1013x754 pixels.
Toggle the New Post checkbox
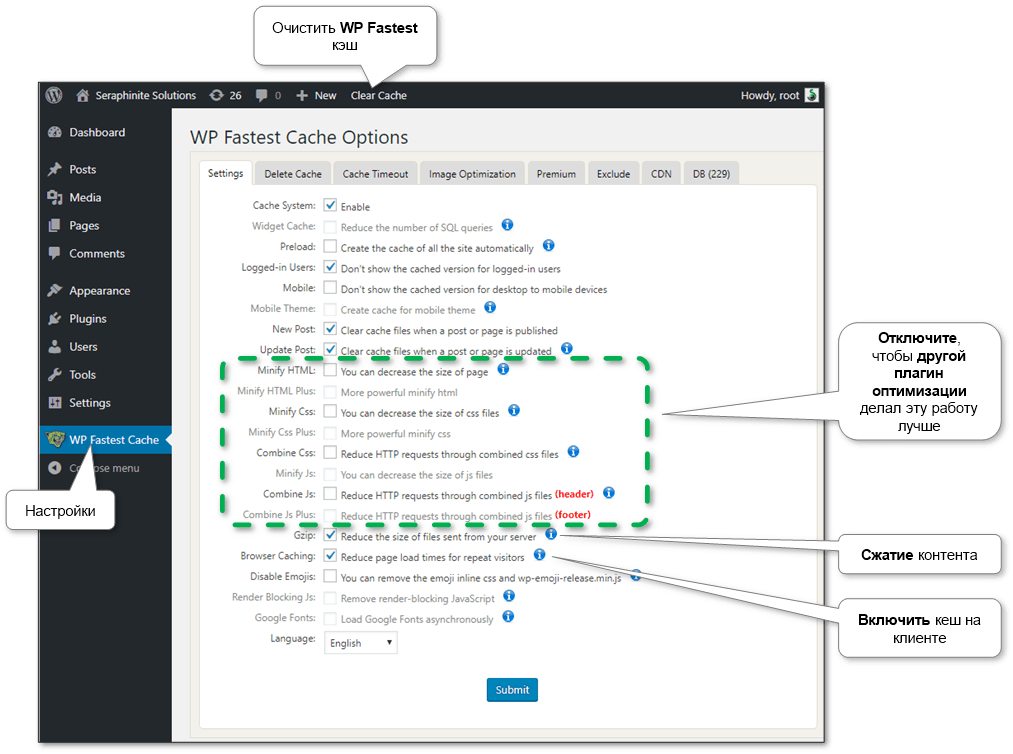(x=330, y=329)
